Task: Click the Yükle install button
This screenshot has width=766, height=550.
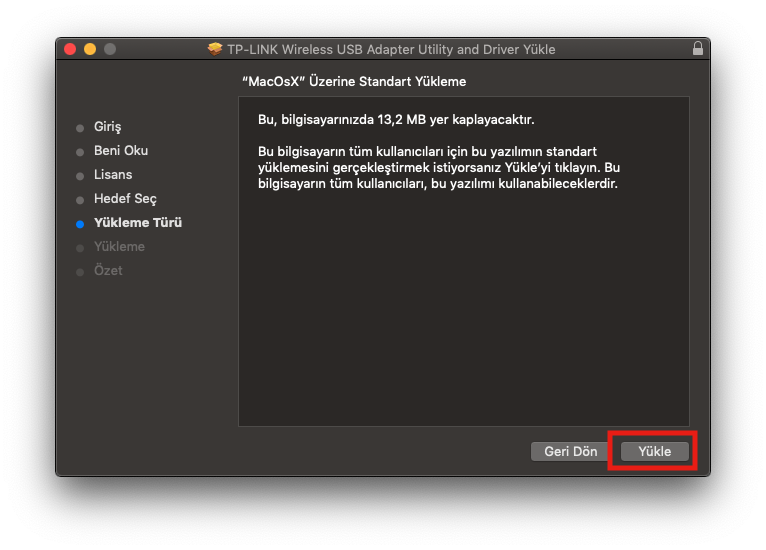Action: pyautogui.click(x=655, y=452)
